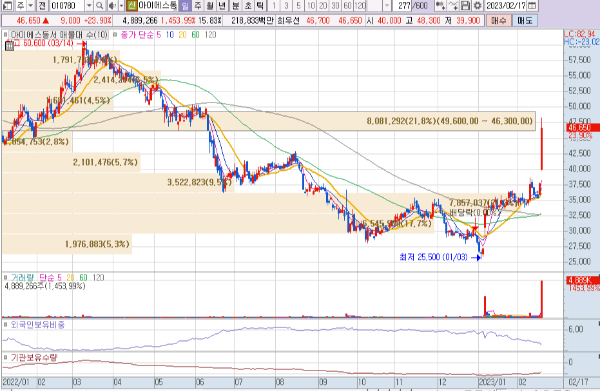Click the small square before 거래량 단순 label

pyautogui.click(x=6, y=277)
